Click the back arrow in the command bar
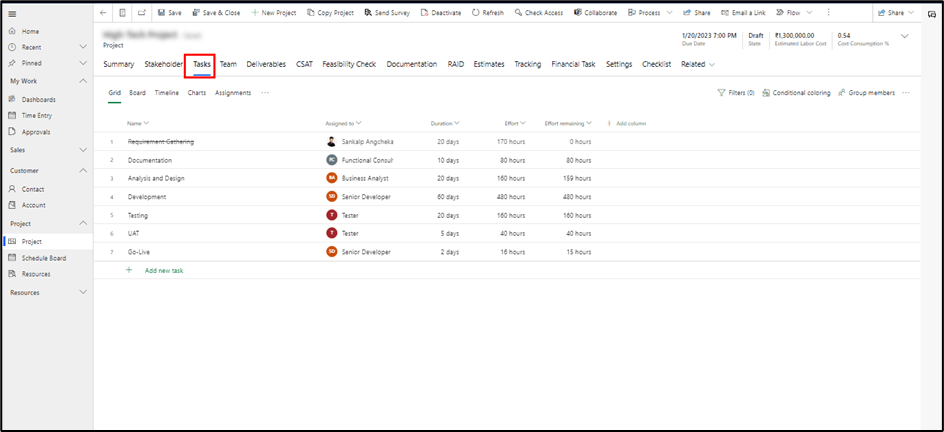The width and height of the screenshot is (944, 432). [104, 13]
